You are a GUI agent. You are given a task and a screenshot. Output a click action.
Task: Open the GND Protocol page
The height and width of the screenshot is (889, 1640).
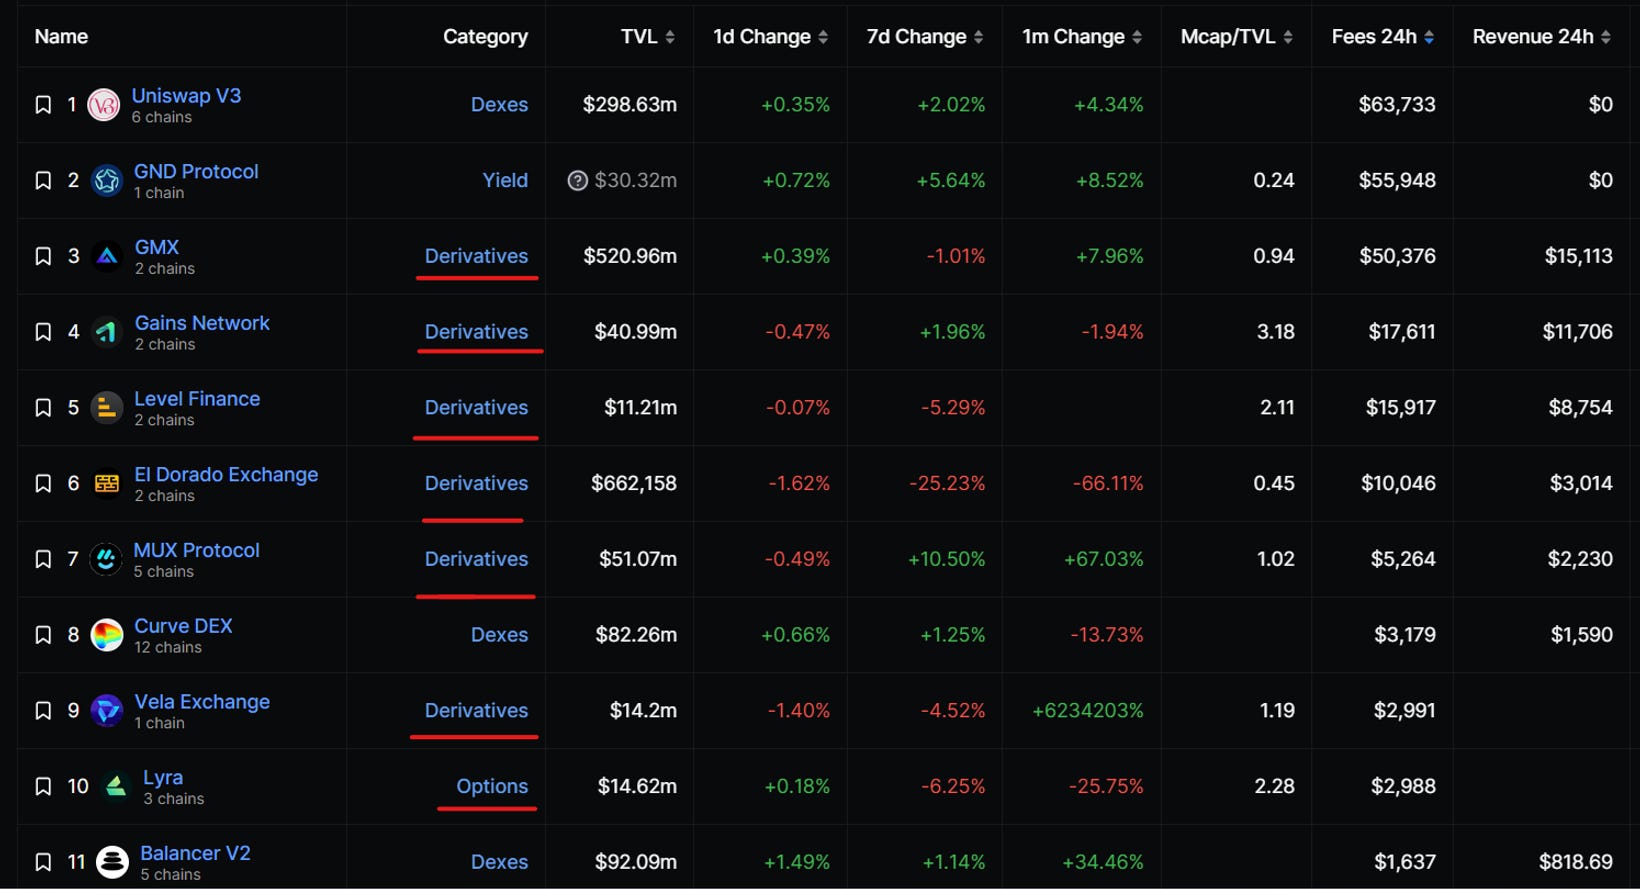coord(196,172)
